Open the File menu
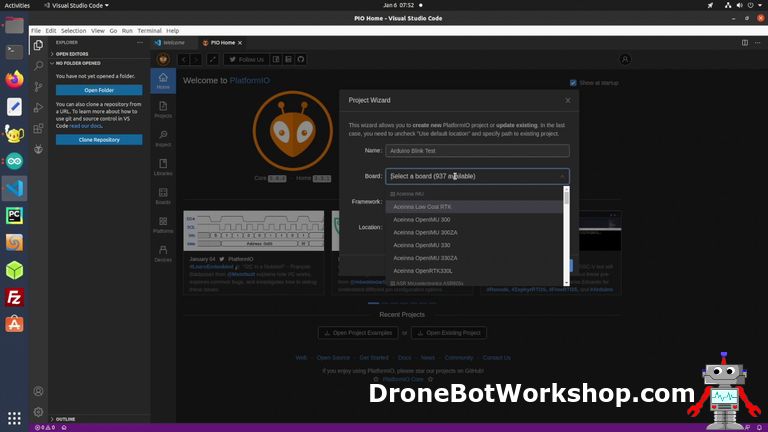The width and height of the screenshot is (768, 432). pos(36,30)
